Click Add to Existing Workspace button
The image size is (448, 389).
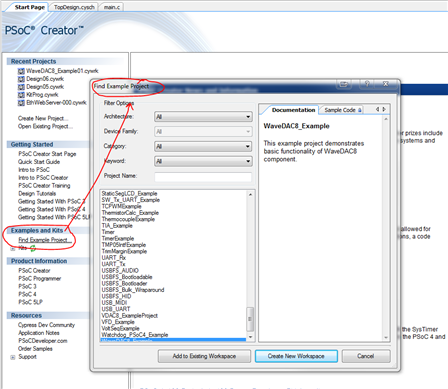coord(204,356)
